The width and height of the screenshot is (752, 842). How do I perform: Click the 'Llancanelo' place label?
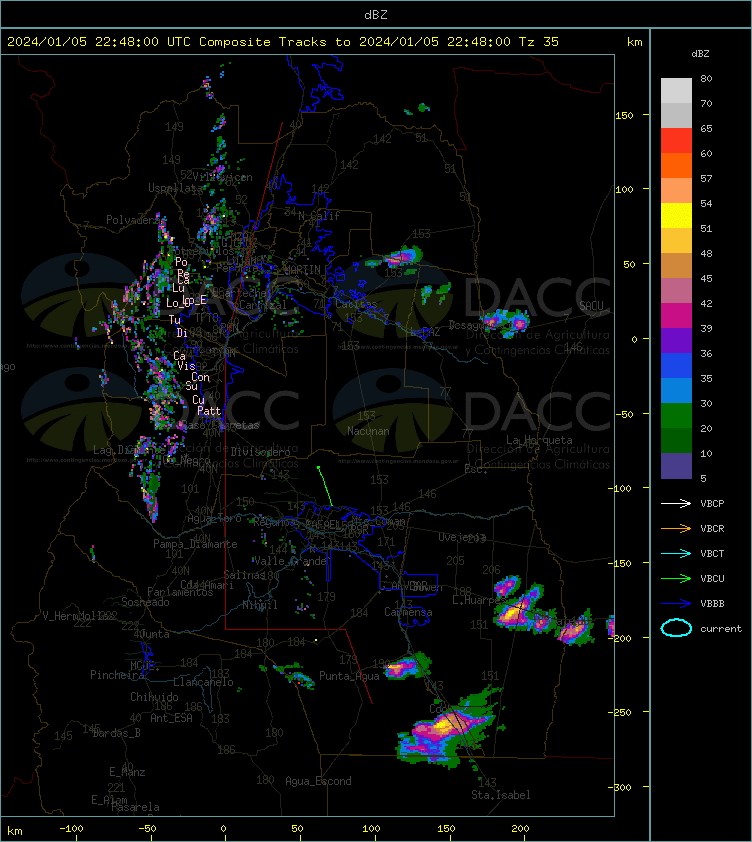[203, 683]
